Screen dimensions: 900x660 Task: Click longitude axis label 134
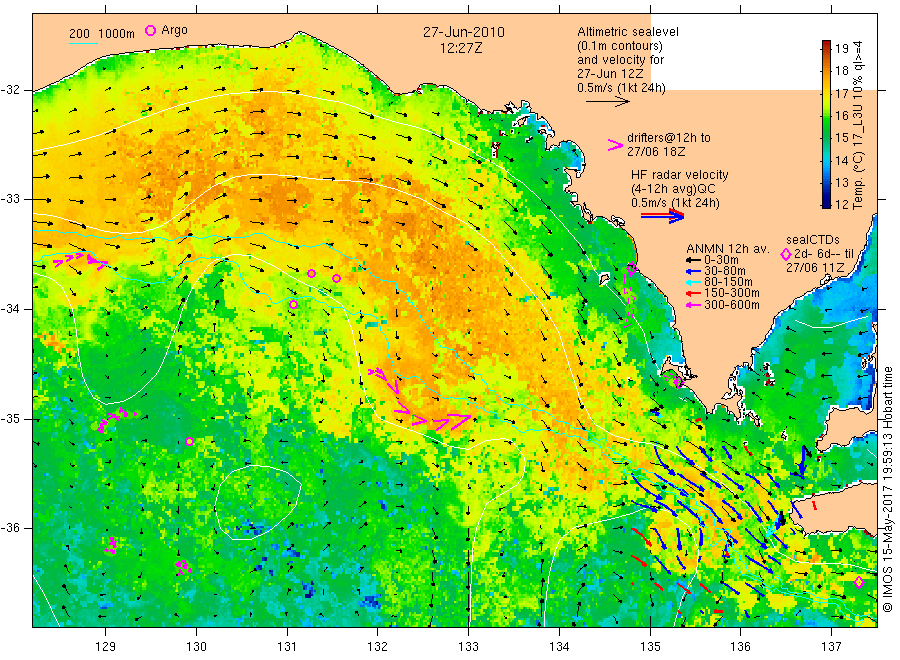559,646
